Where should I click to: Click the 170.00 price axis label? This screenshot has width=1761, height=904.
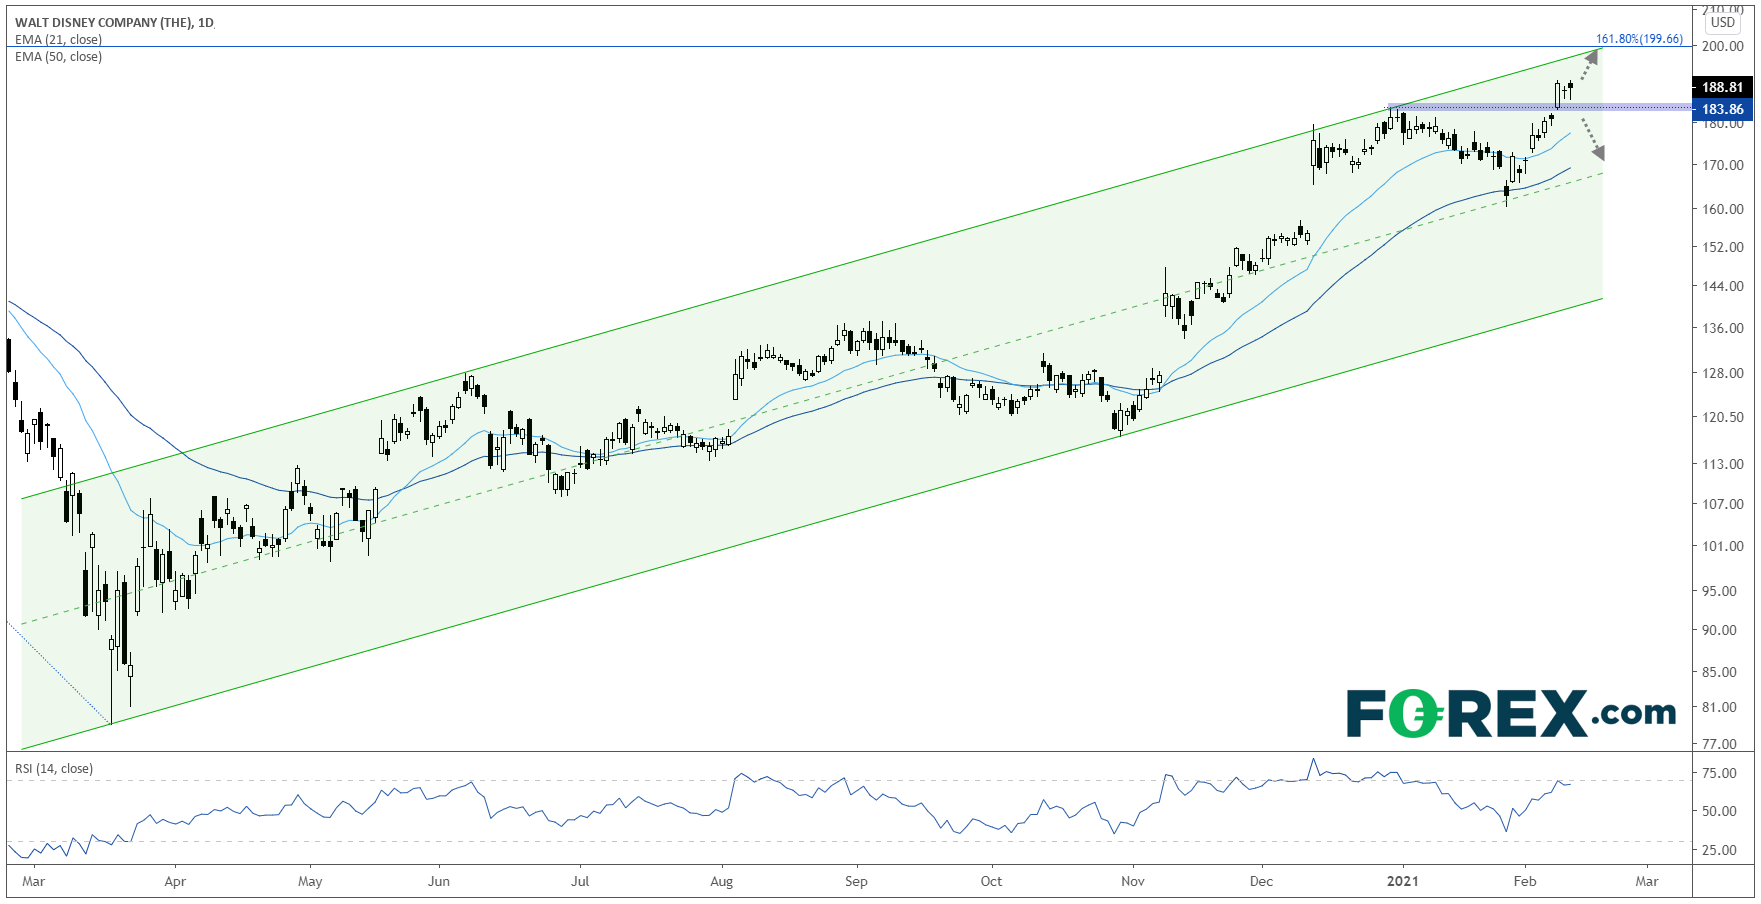(1723, 165)
